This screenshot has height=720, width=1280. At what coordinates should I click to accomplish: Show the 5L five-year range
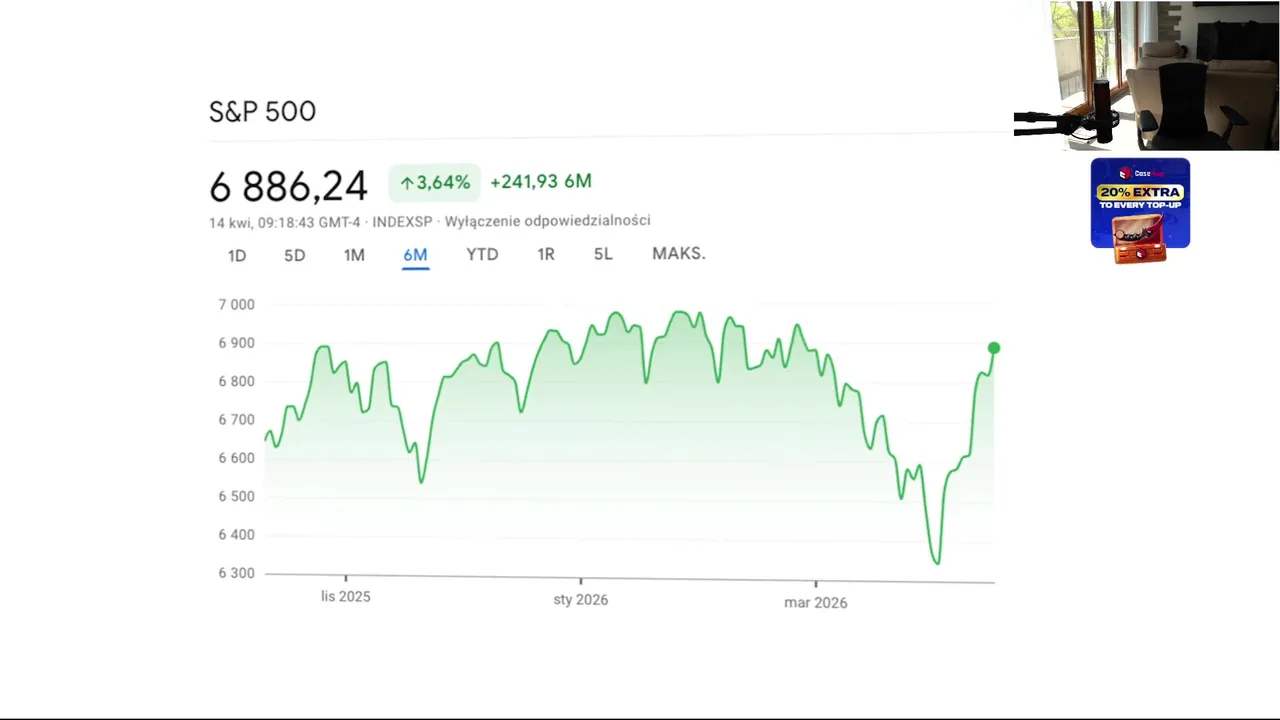(603, 254)
